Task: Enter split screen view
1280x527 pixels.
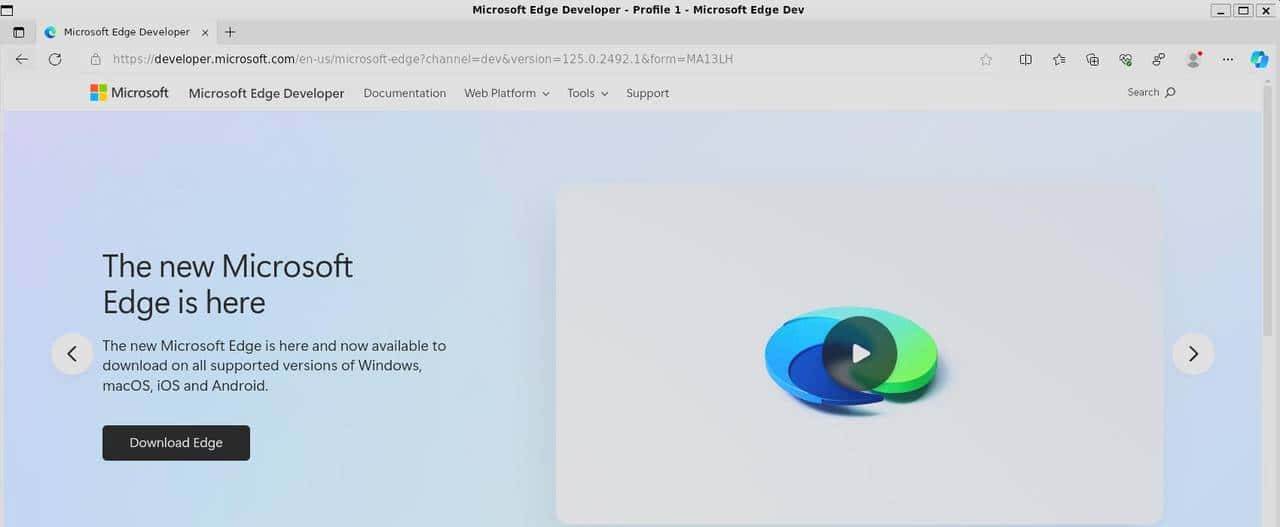Action: click(1025, 60)
